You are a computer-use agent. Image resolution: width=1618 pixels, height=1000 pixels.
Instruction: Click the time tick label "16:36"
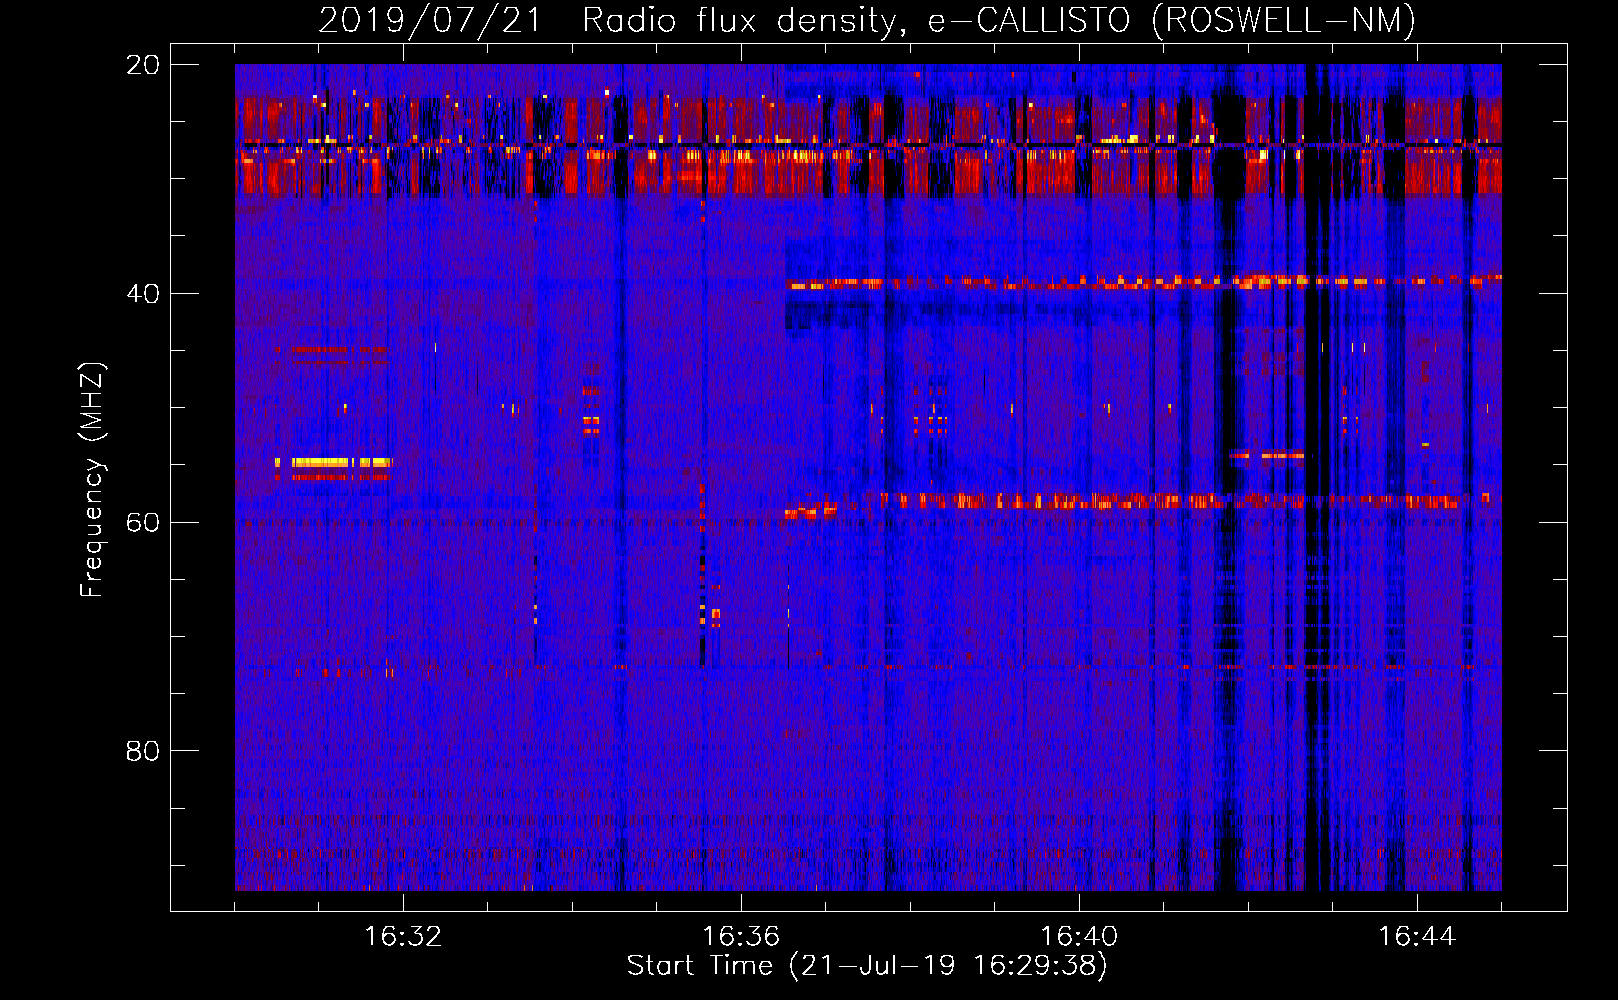pyautogui.click(x=741, y=937)
